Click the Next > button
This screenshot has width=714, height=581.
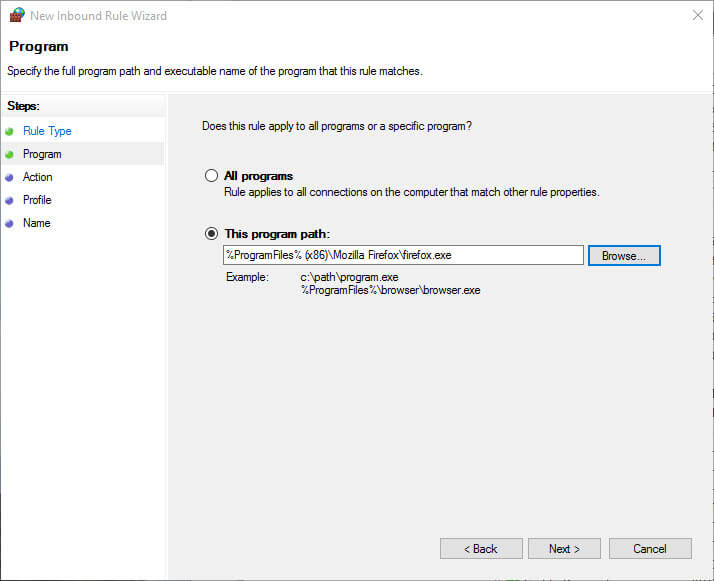(x=564, y=549)
